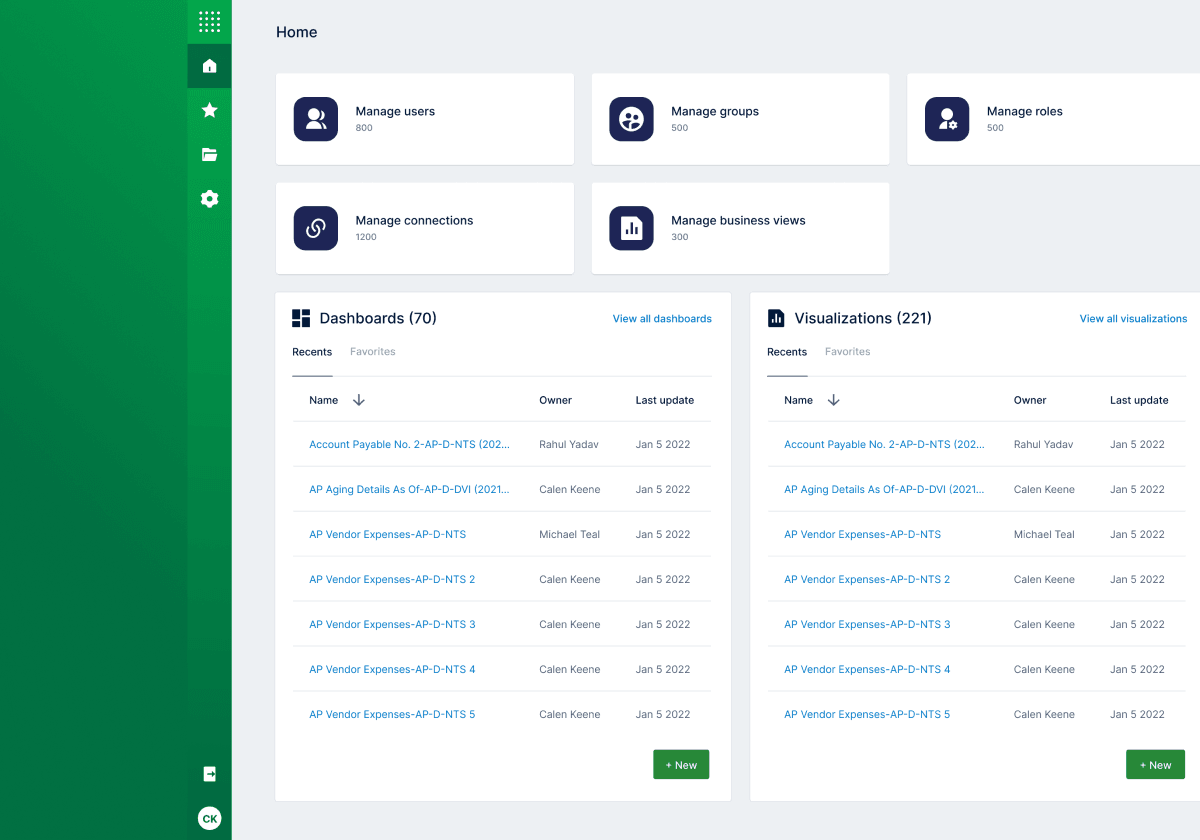
Task: Select Recents tab in Visualizations
Action: 787,352
